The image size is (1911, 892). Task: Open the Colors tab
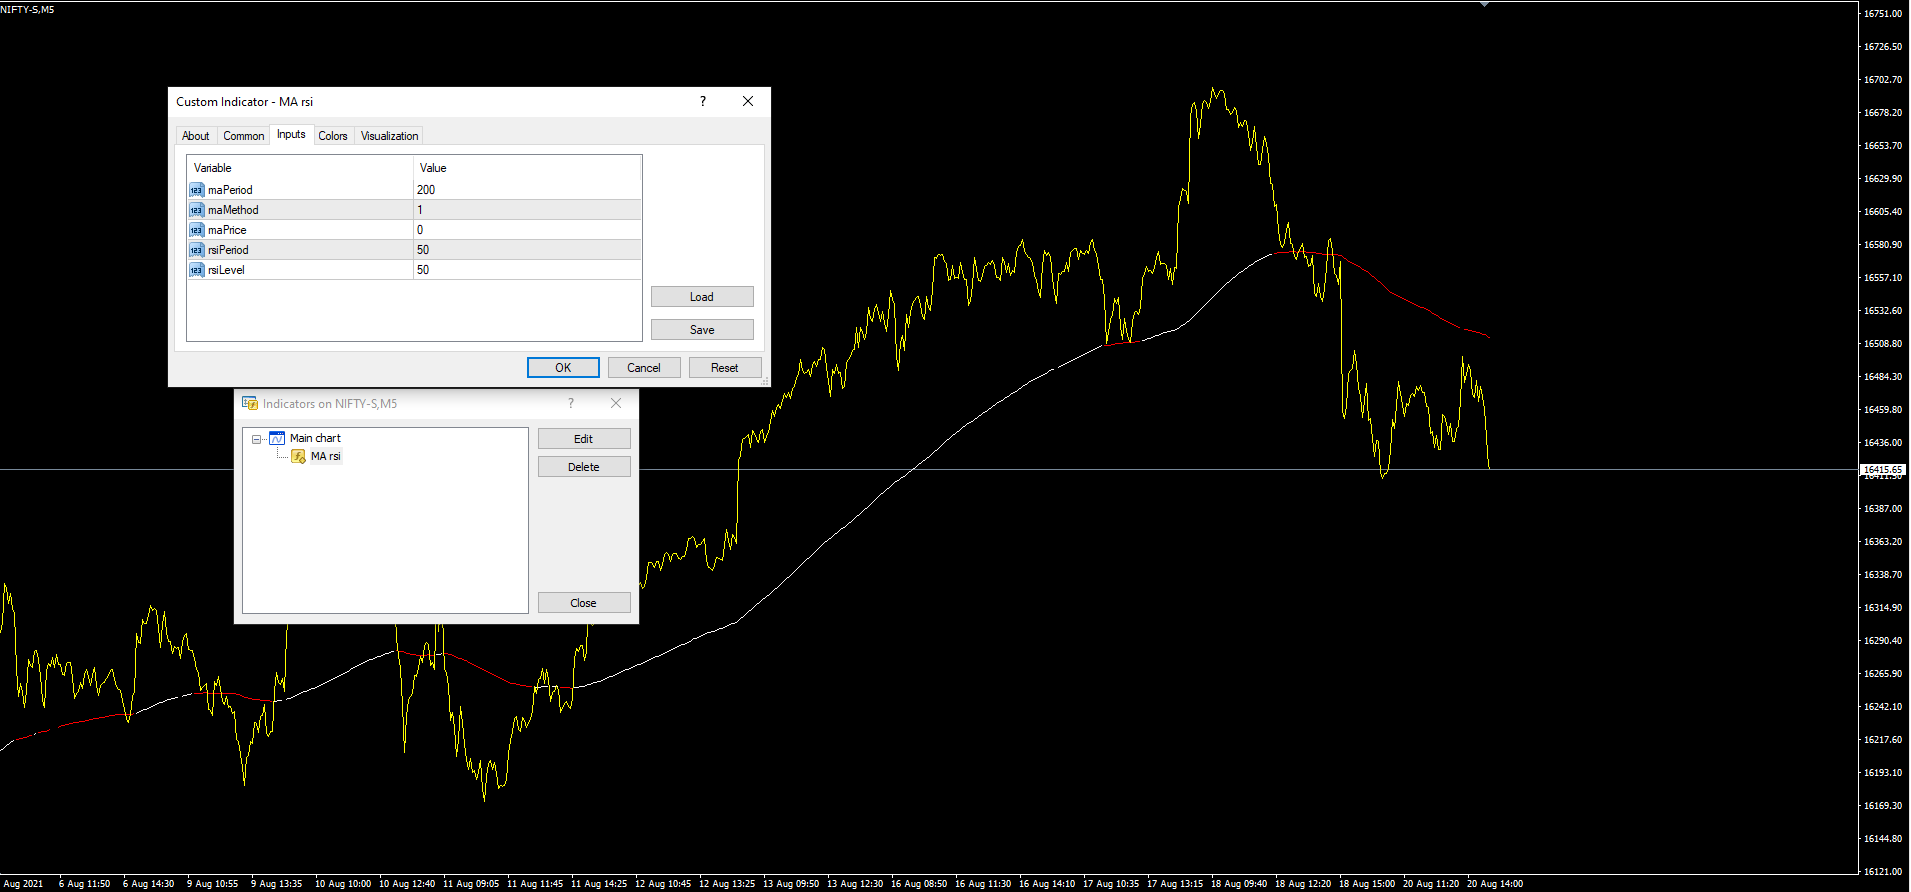coord(333,136)
